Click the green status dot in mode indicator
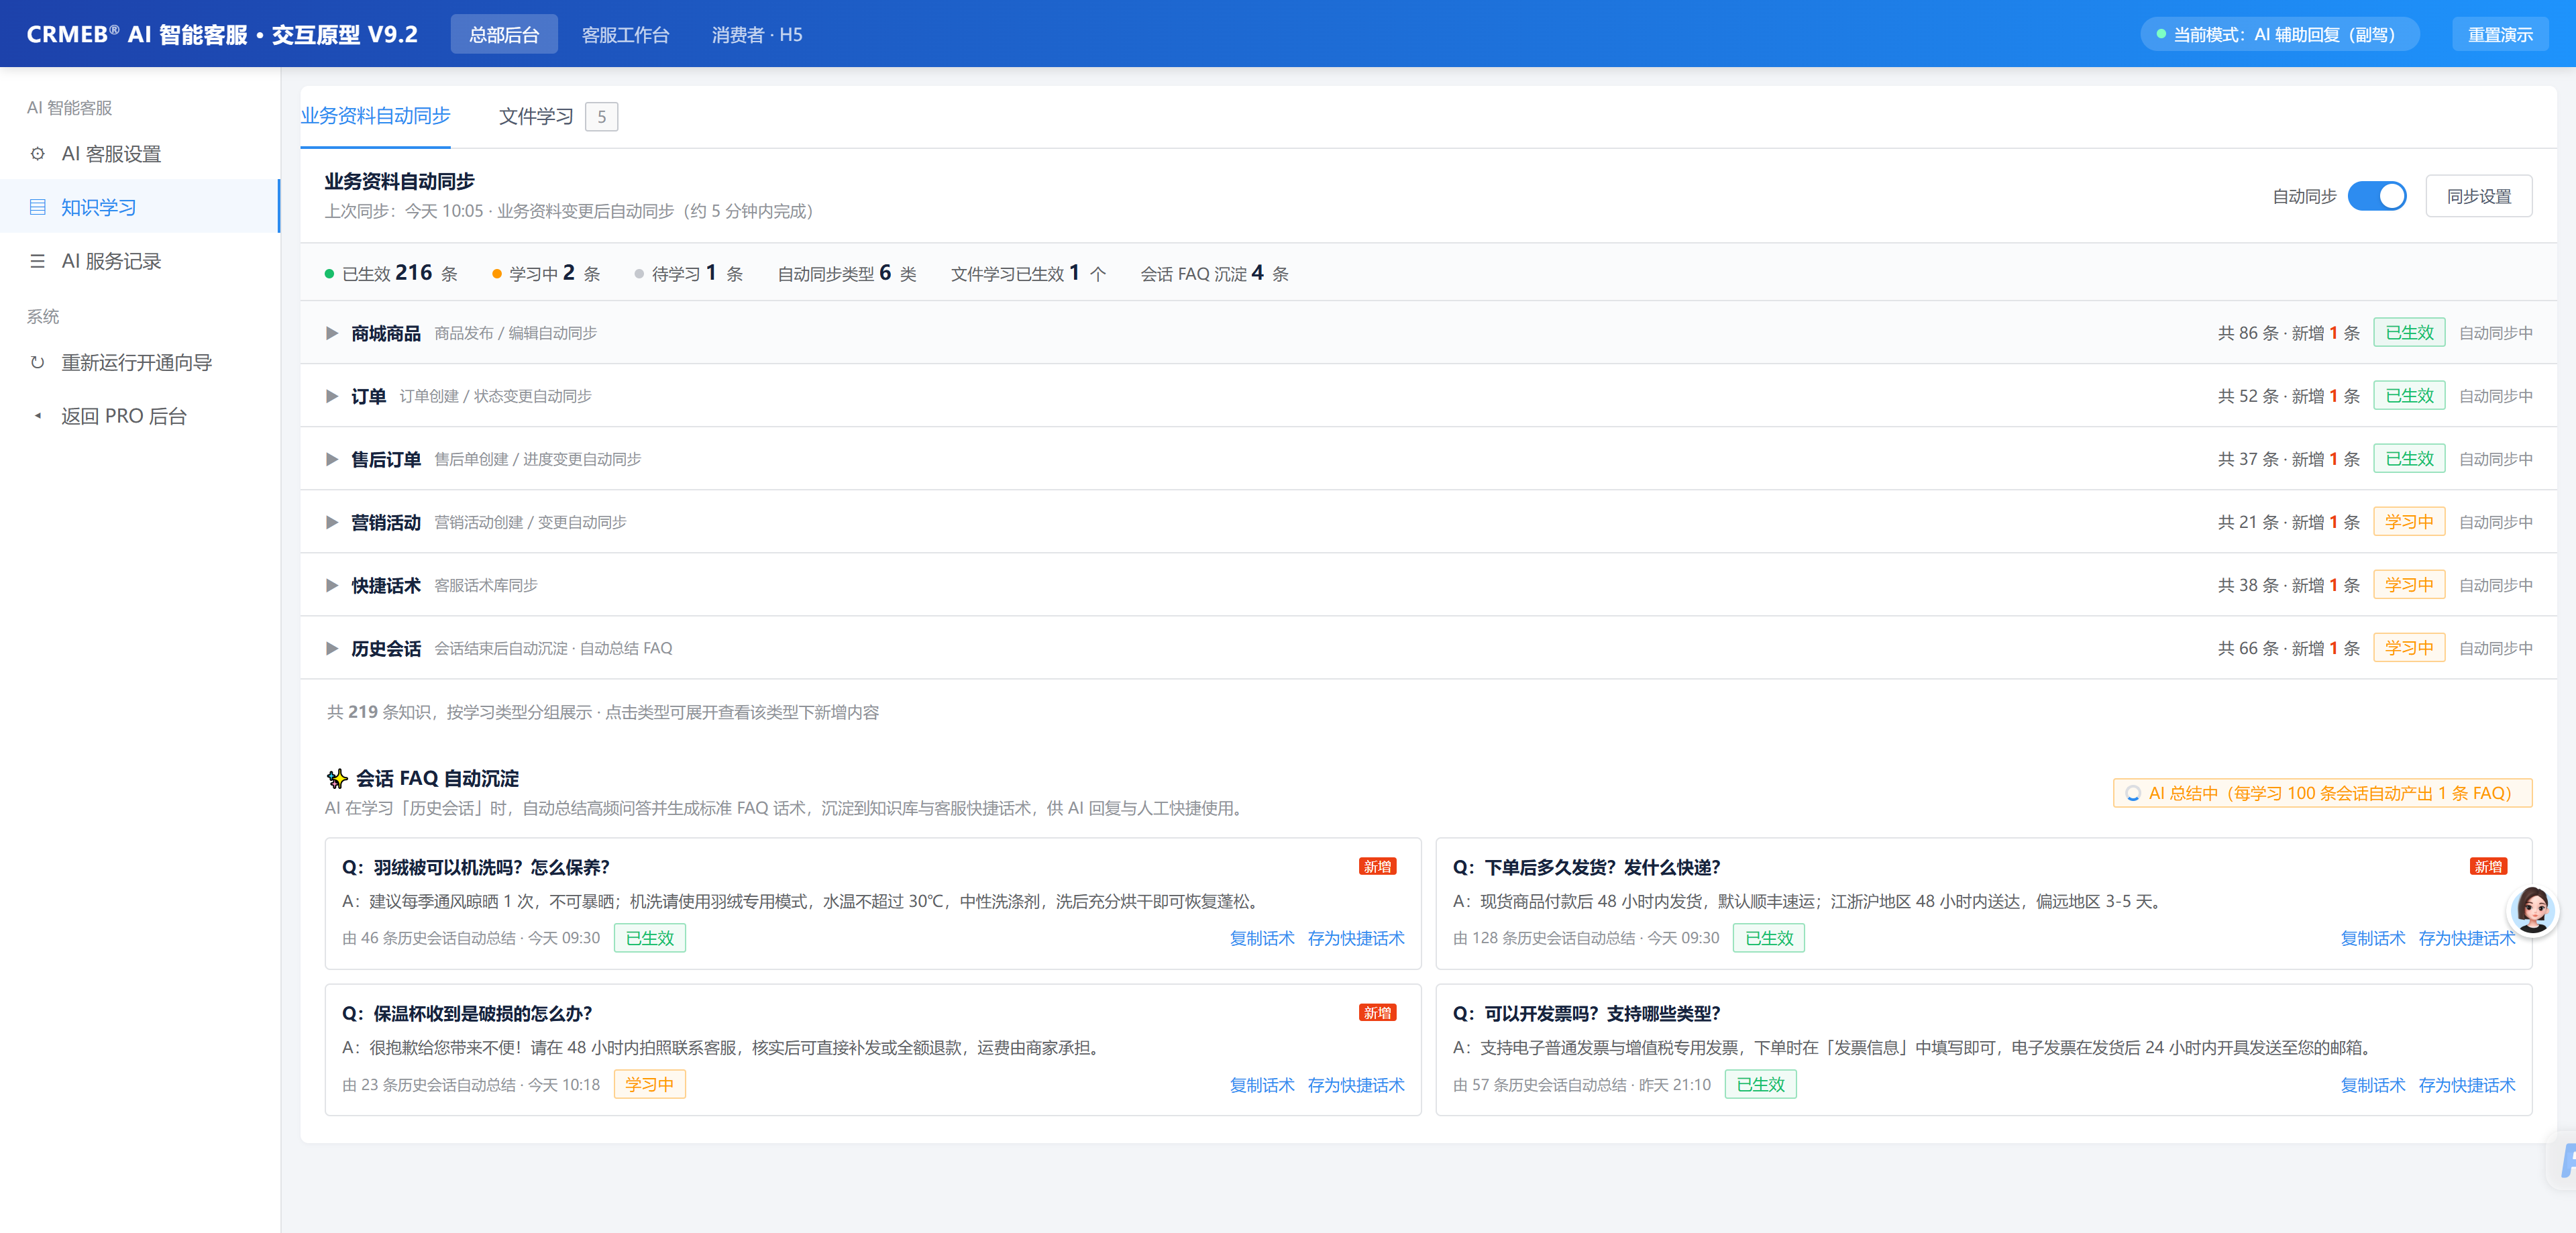This screenshot has width=2576, height=1233. pos(2161,34)
